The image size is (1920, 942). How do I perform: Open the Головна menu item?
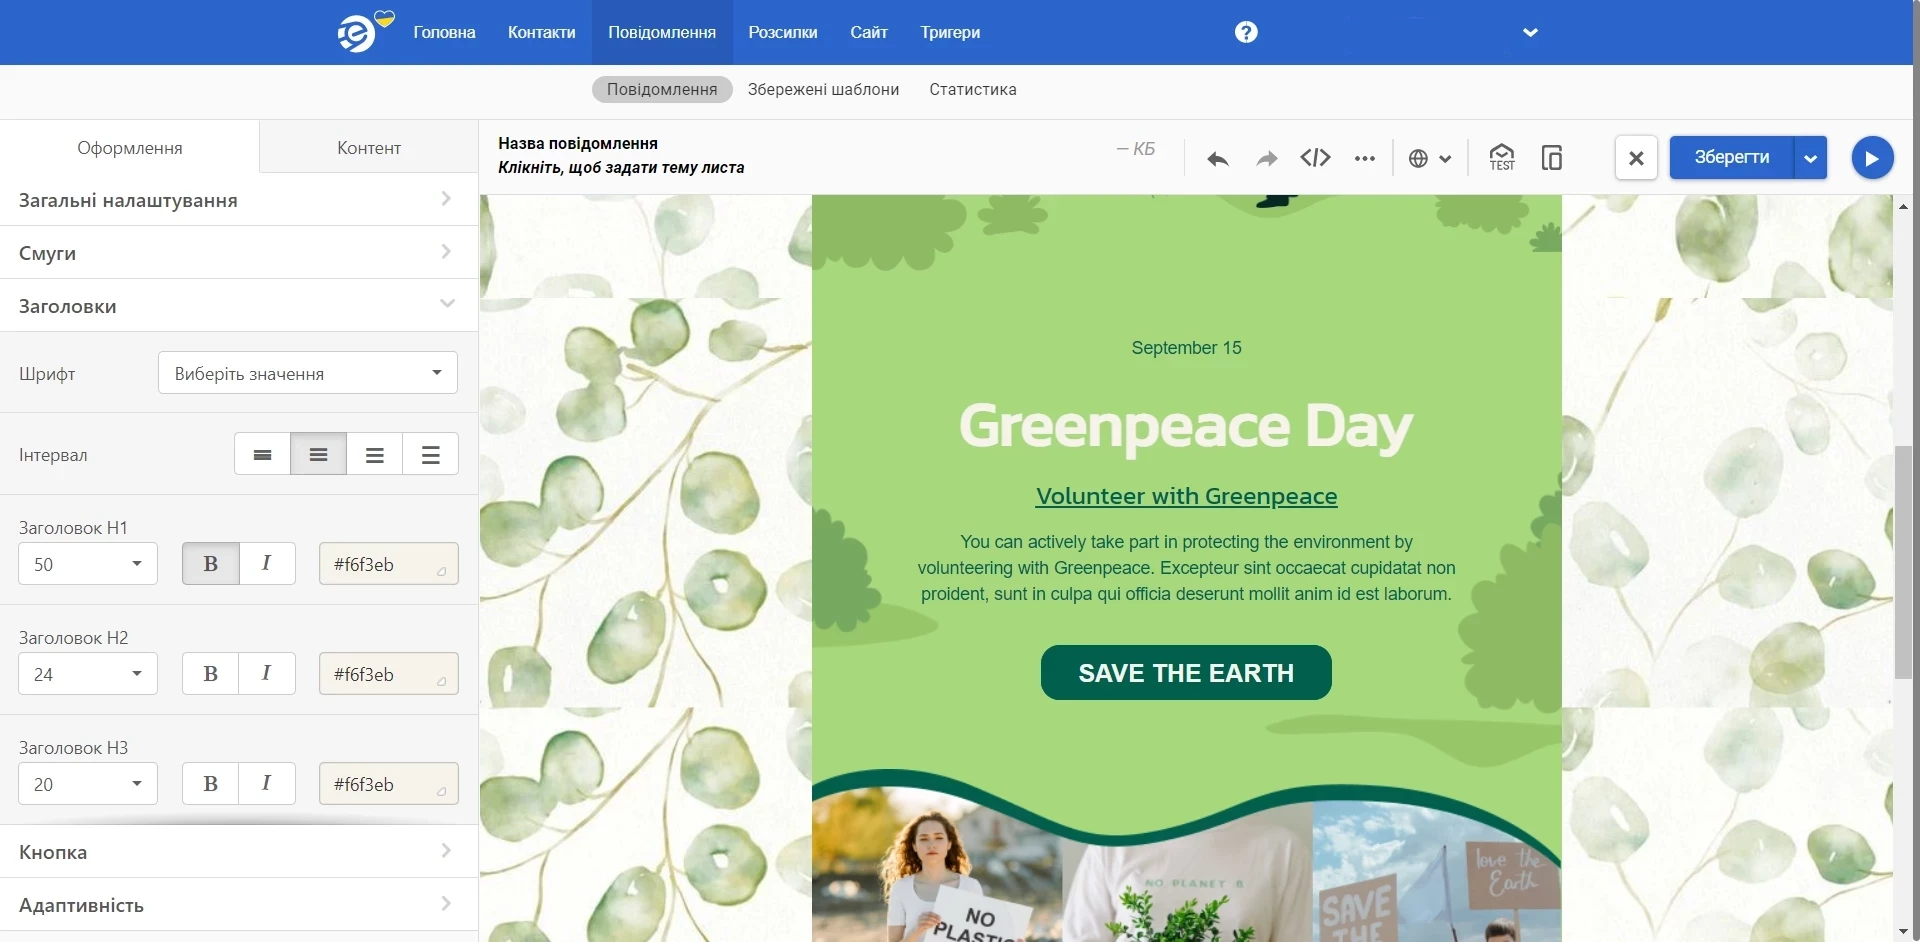coord(444,32)
